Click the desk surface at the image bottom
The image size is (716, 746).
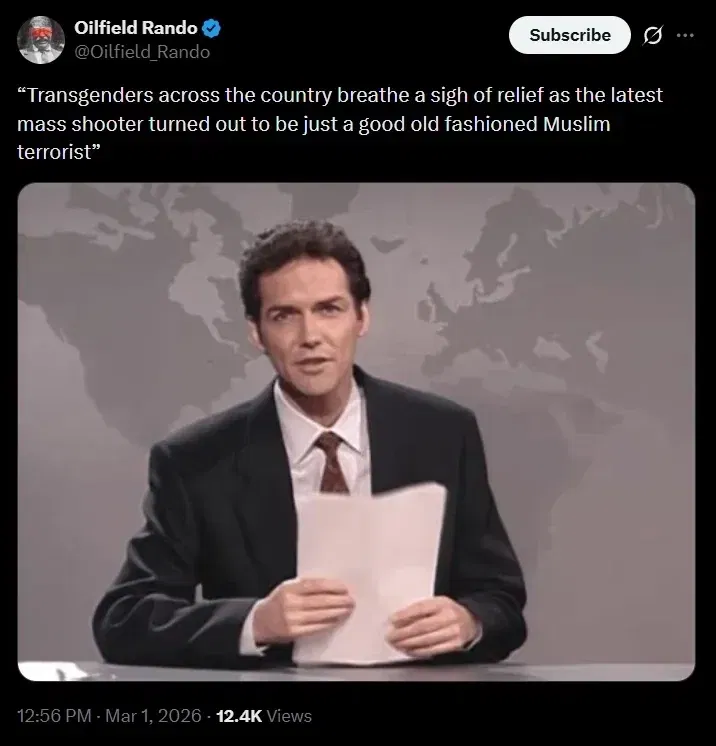(356, 671)
